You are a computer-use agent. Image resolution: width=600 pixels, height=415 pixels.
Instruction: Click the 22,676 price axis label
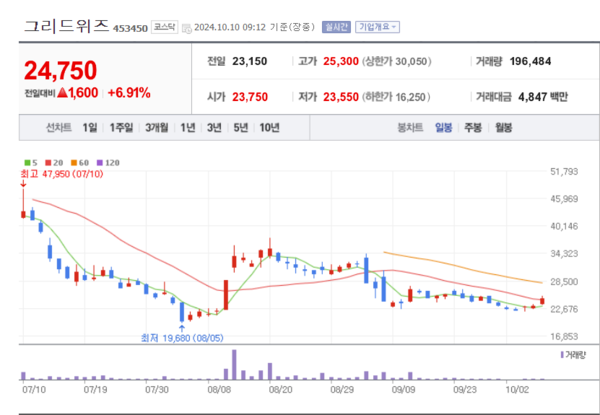pyautogui.click(x=564, y=309)
